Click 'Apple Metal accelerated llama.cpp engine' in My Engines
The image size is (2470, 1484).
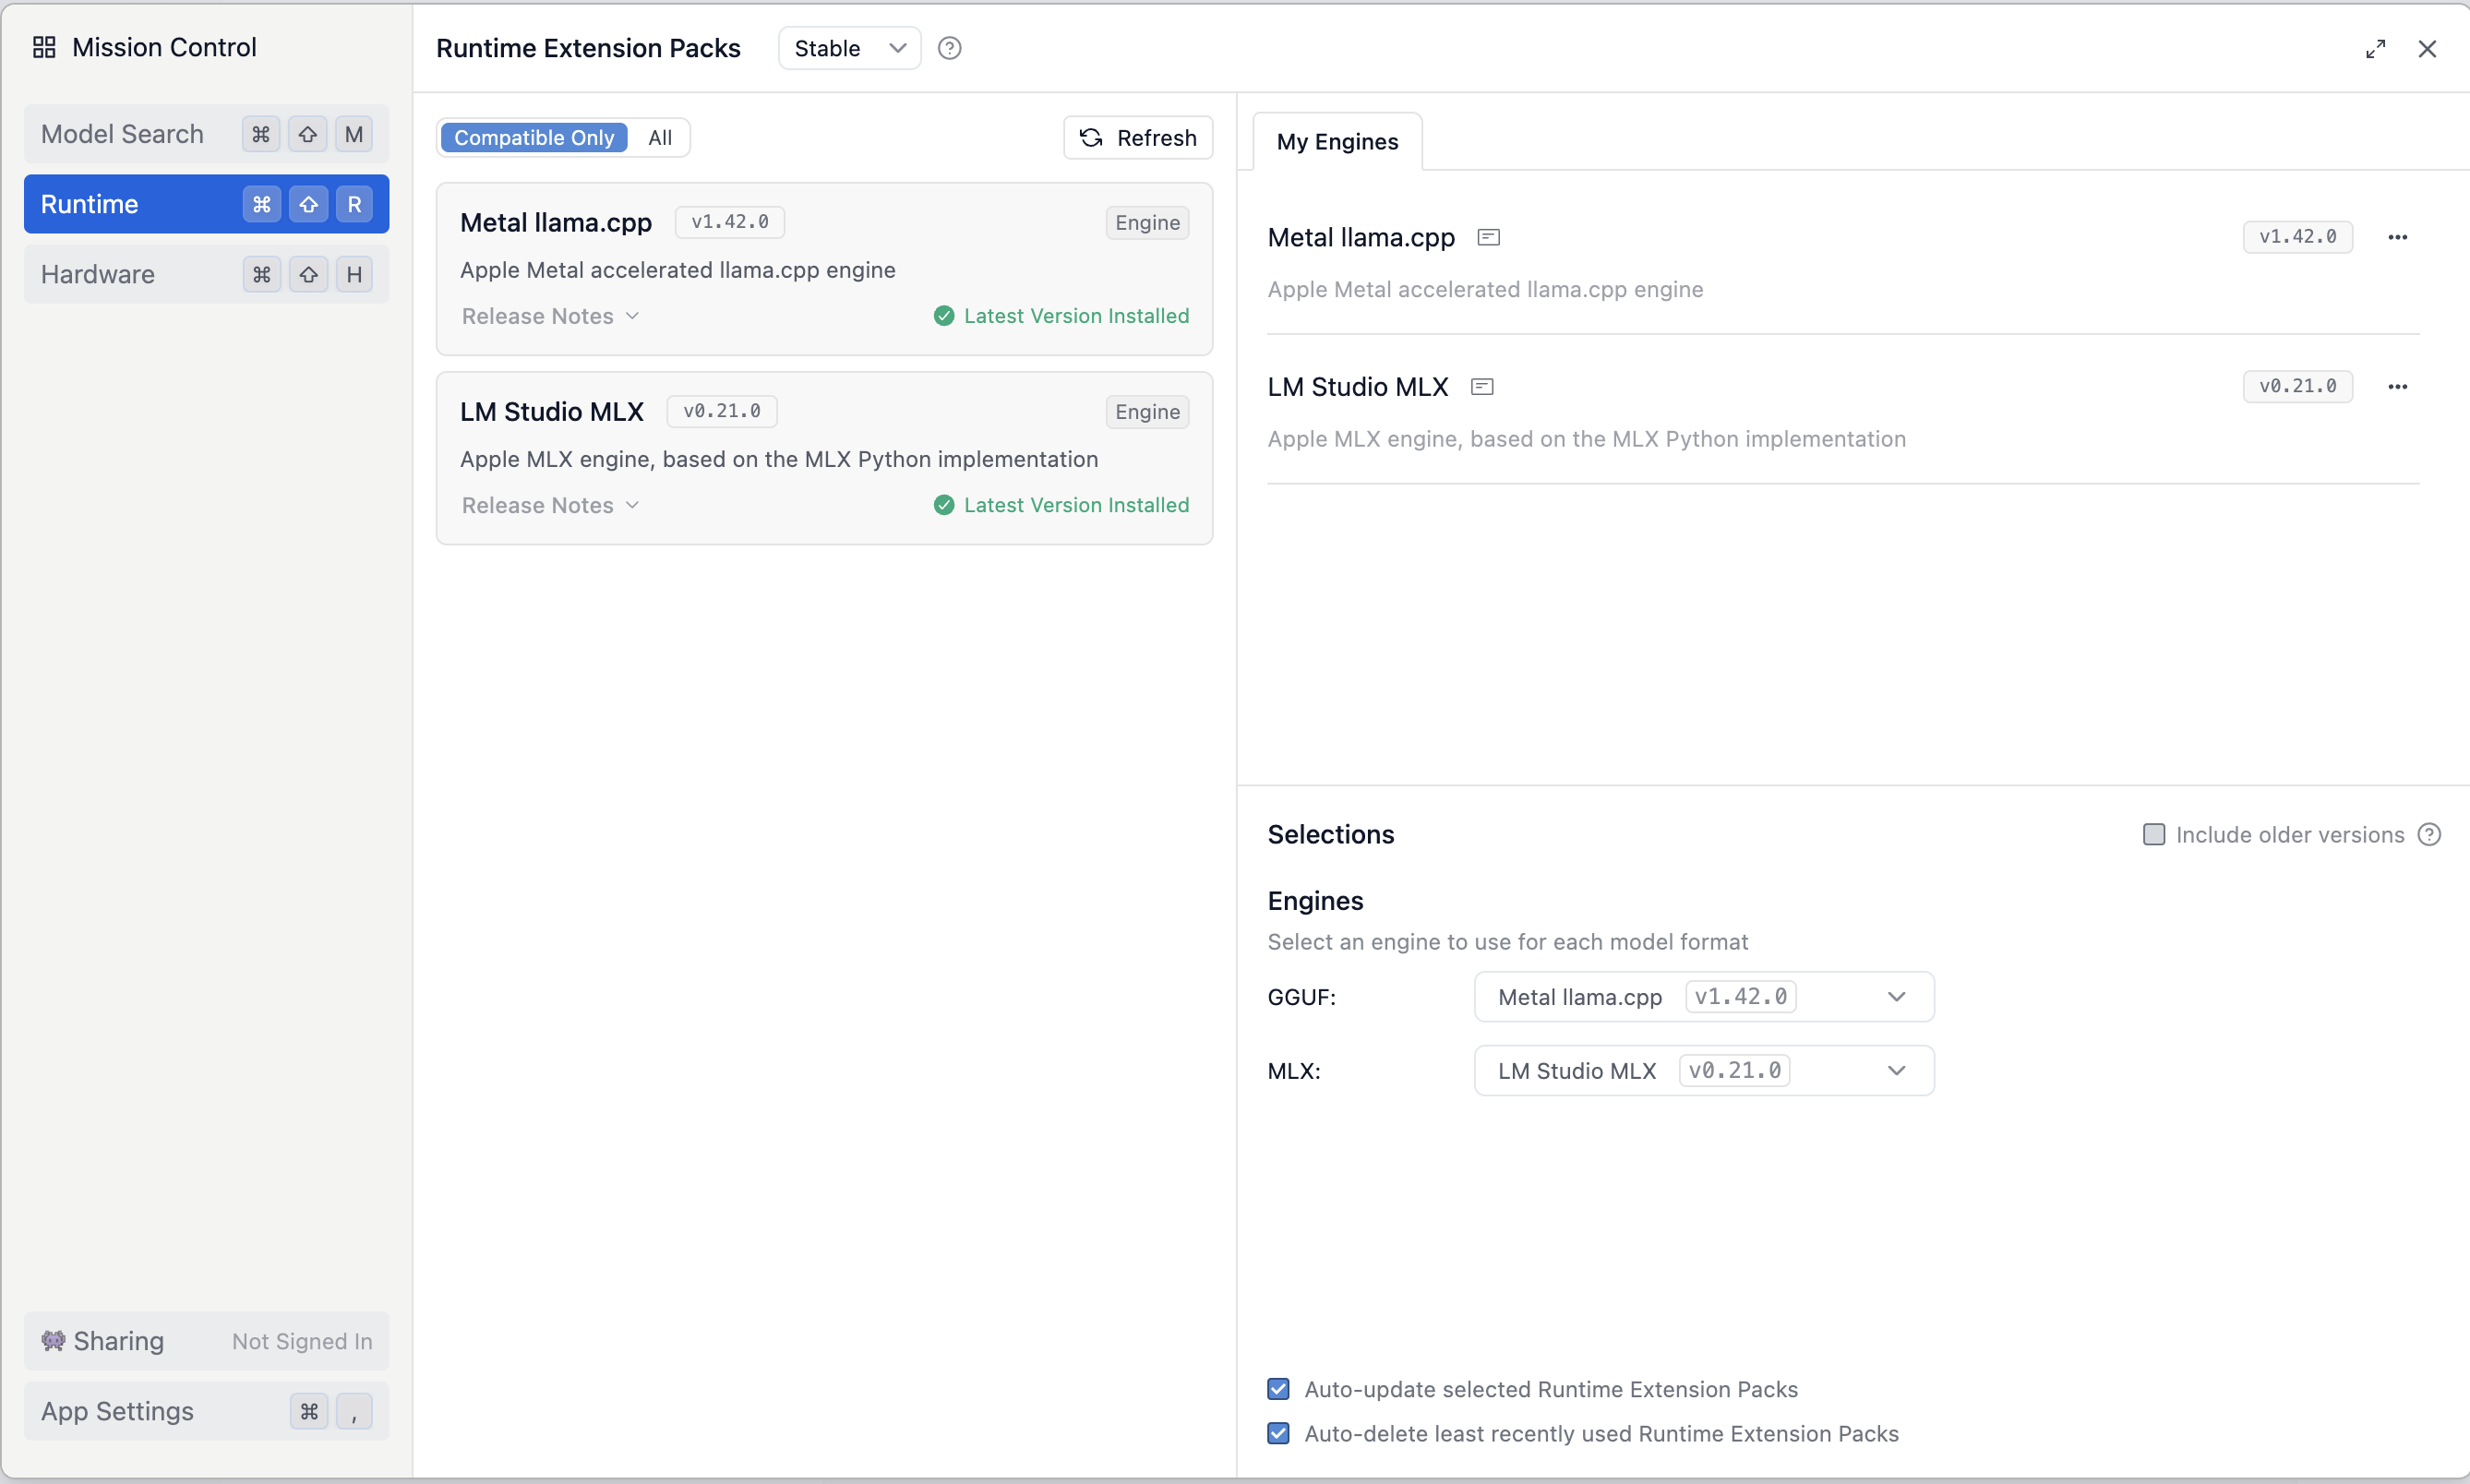(1485, 290)
